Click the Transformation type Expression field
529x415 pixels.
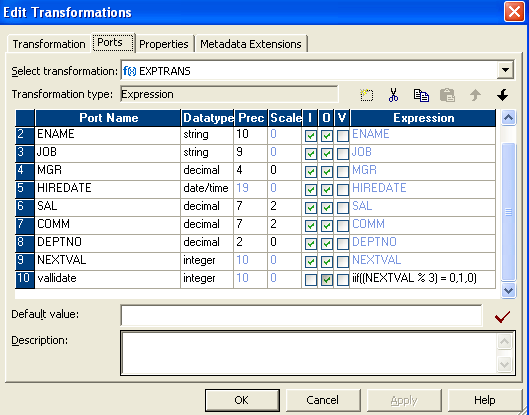(229, 94)
